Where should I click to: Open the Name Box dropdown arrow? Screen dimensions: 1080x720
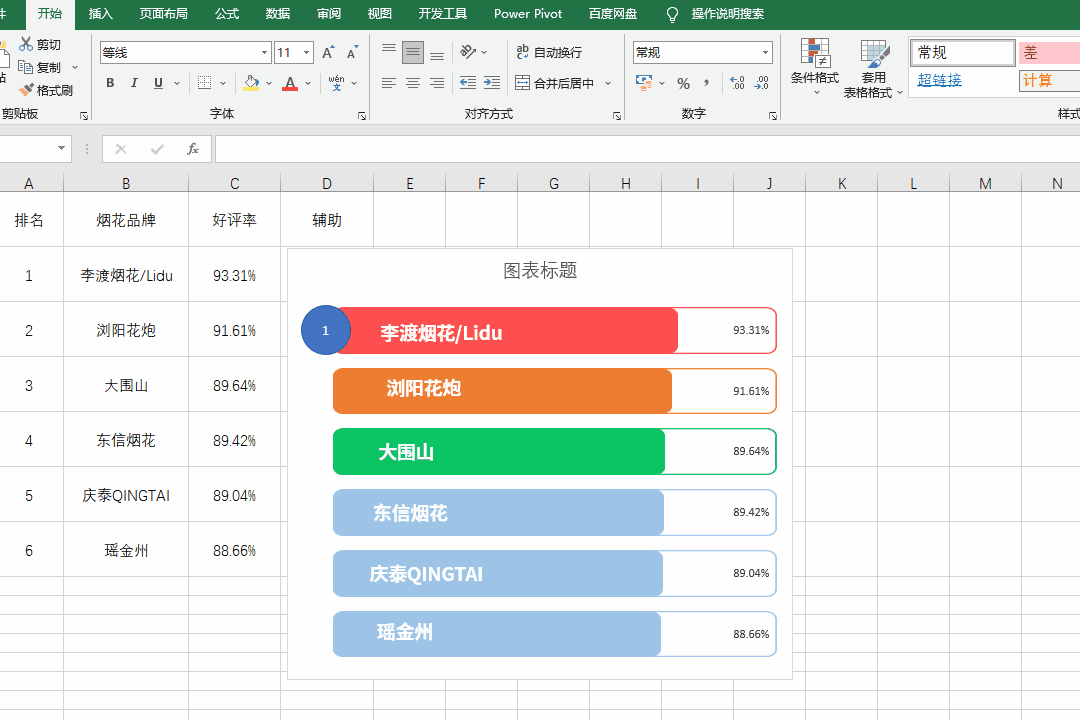coord(61,148)
